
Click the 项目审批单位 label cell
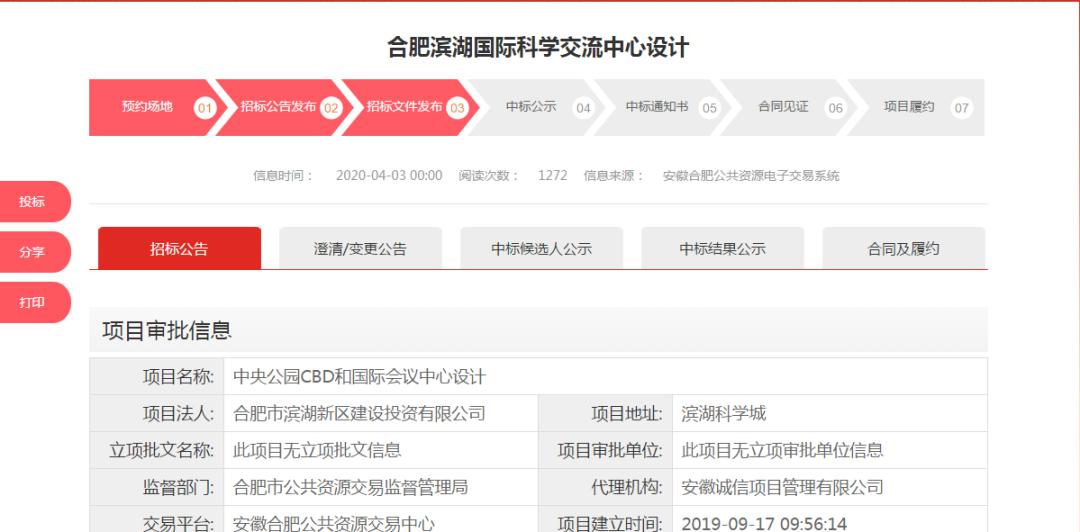(x=605, y=451)
